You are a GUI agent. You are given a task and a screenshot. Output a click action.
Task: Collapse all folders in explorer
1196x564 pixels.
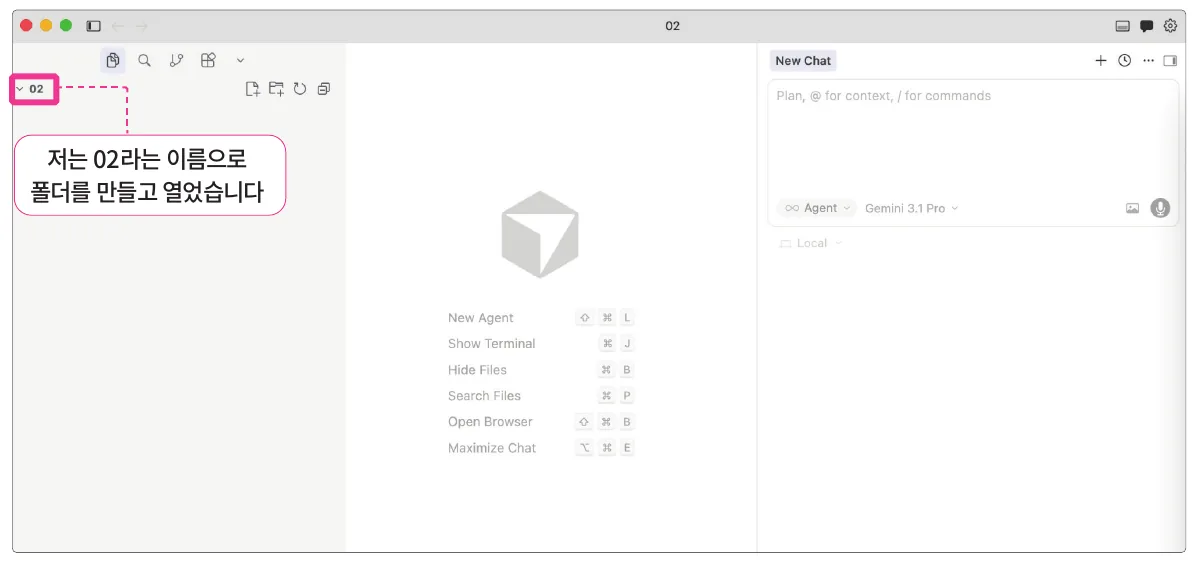coord(323,89)
